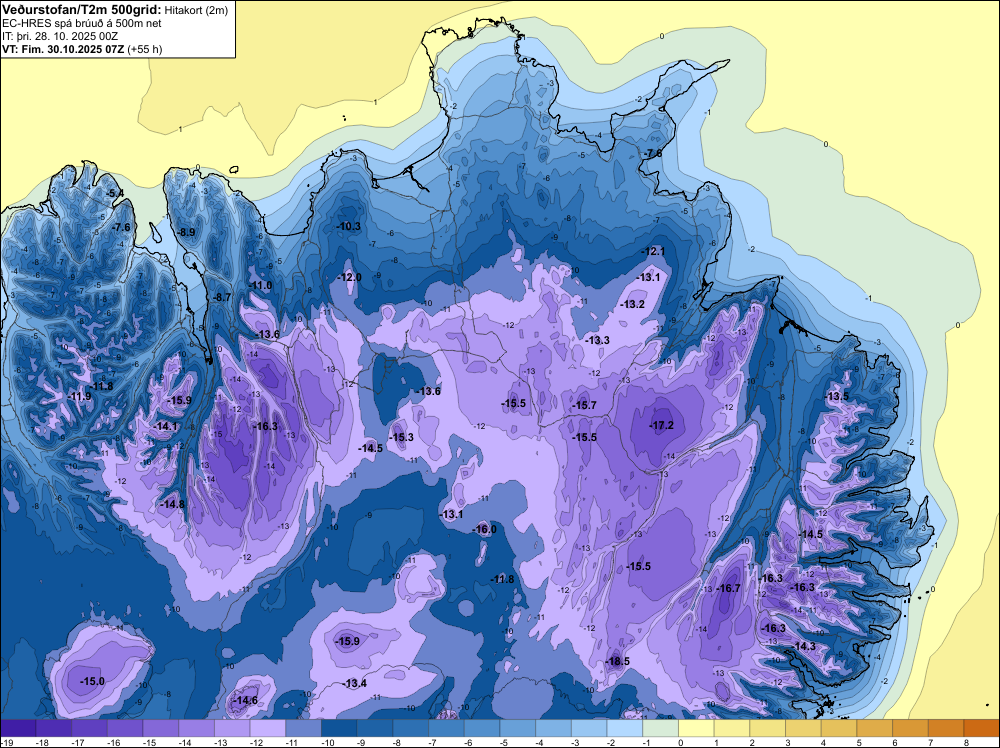The image size is (1000, 748).
Task: Pick yellow legend swatch between 0 and 1
Action: point(696,728)
